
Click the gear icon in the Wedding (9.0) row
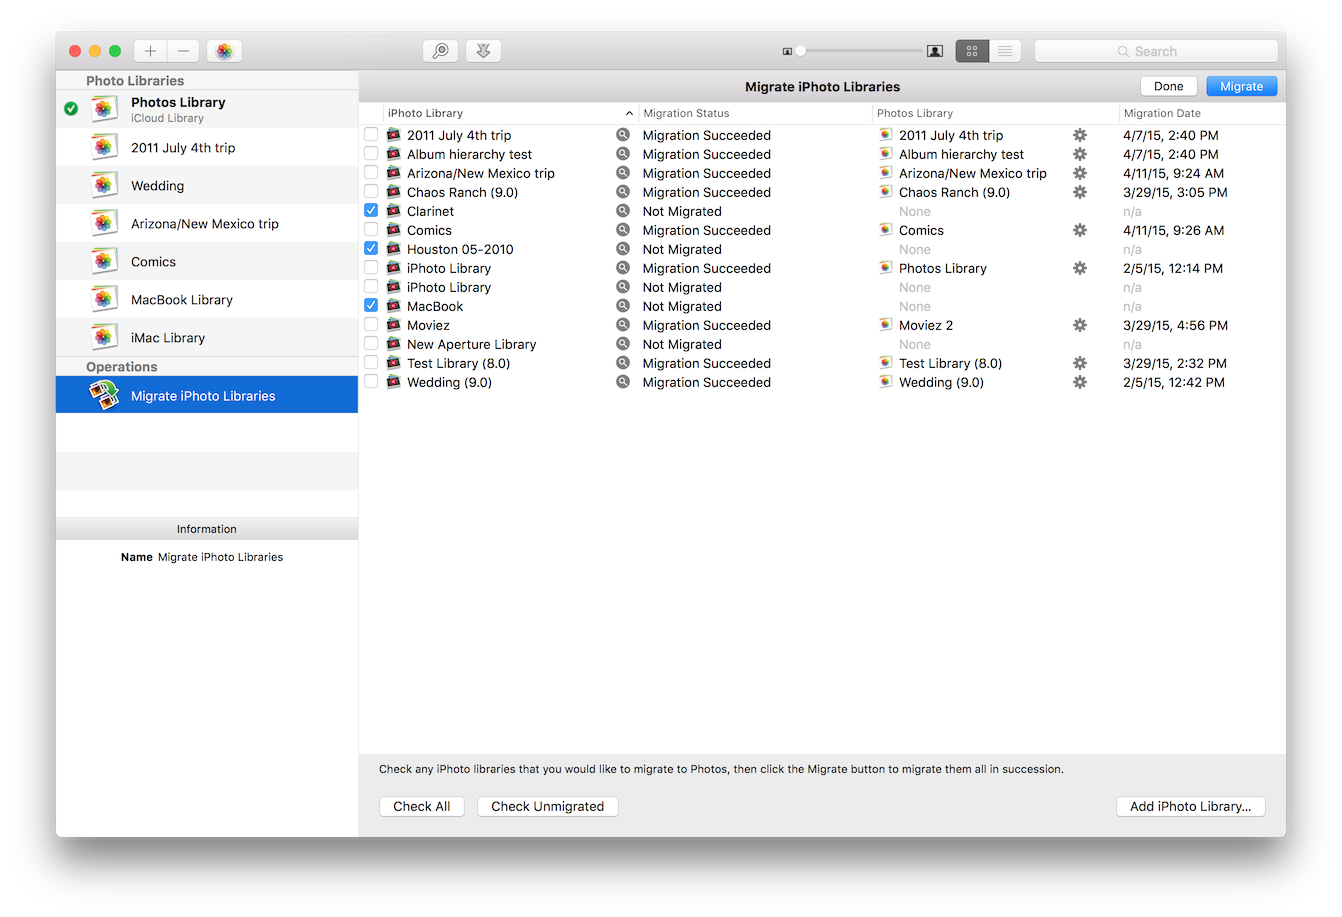1080,382
